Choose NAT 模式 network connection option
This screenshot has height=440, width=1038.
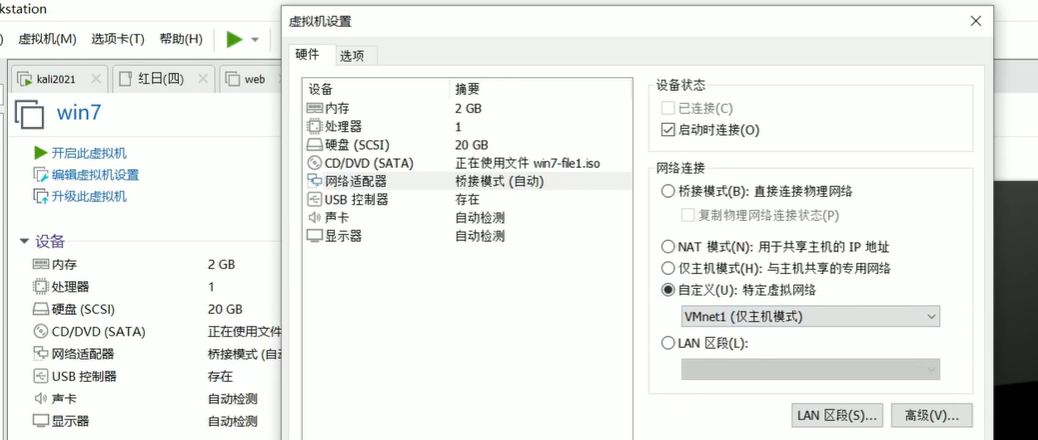pyautogui.click(x=669, y=247)
